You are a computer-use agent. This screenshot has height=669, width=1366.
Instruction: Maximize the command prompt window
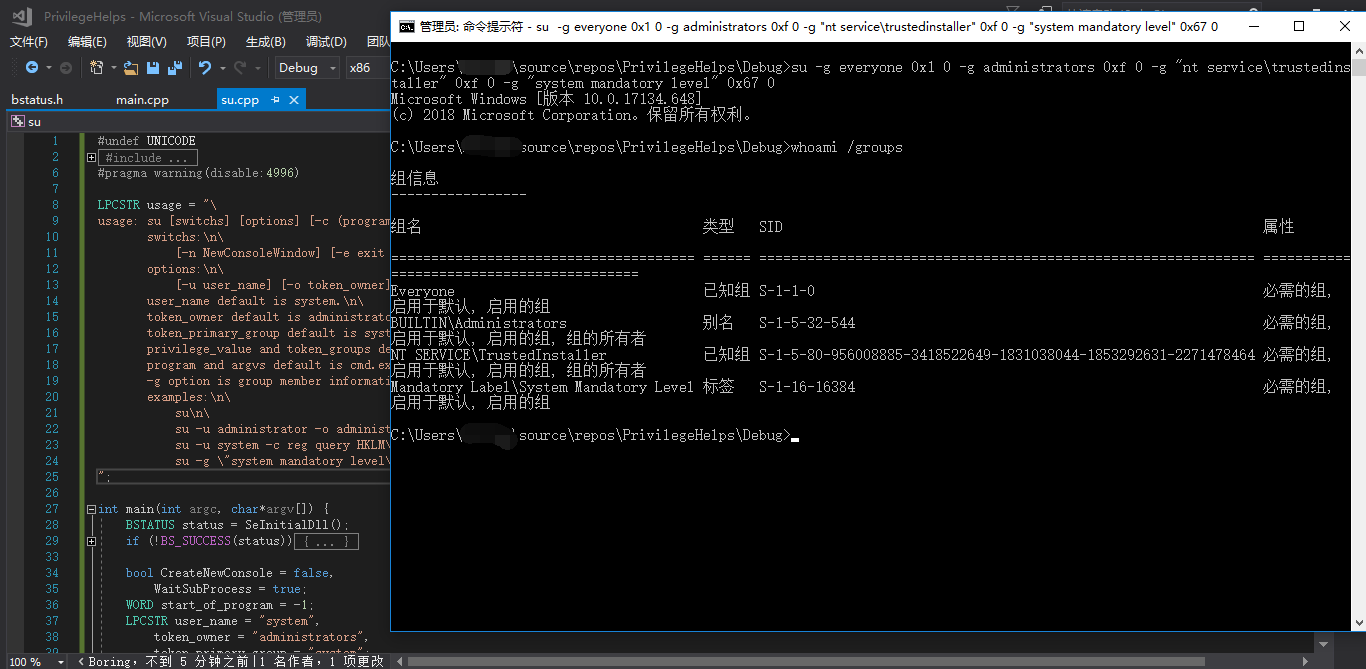(x=1299, y=27)
